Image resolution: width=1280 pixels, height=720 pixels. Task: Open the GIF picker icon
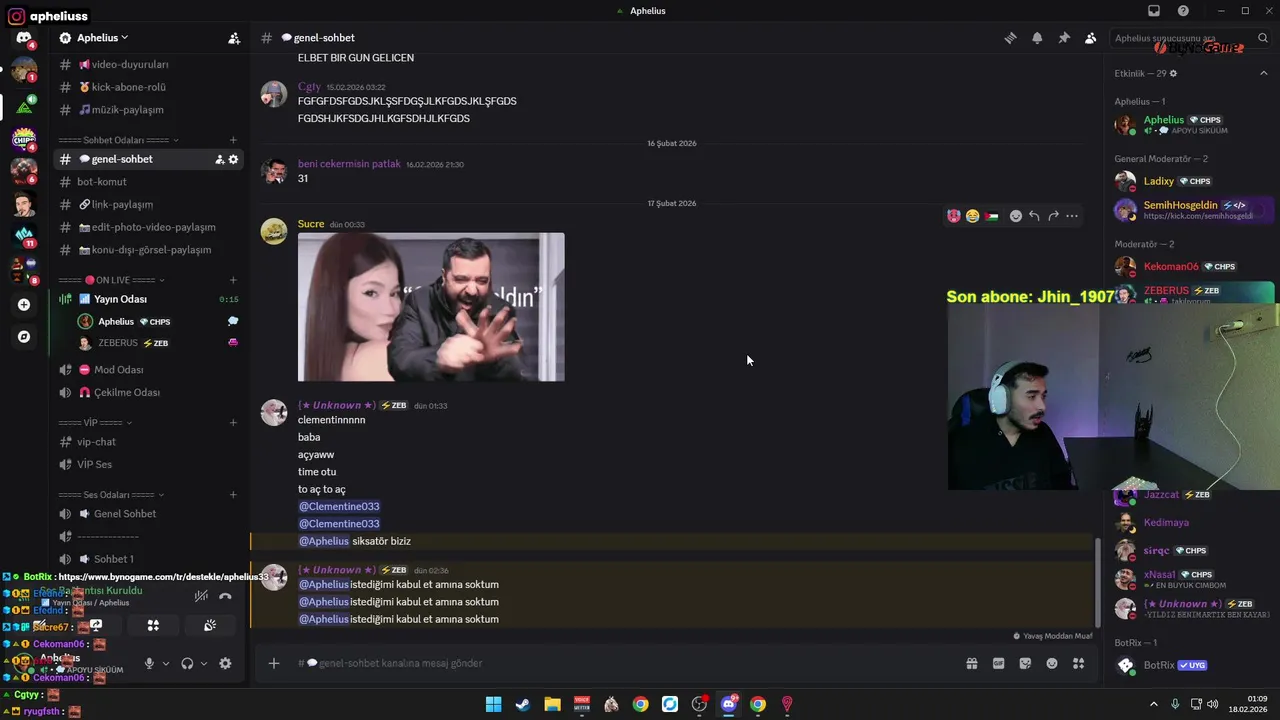998,663
